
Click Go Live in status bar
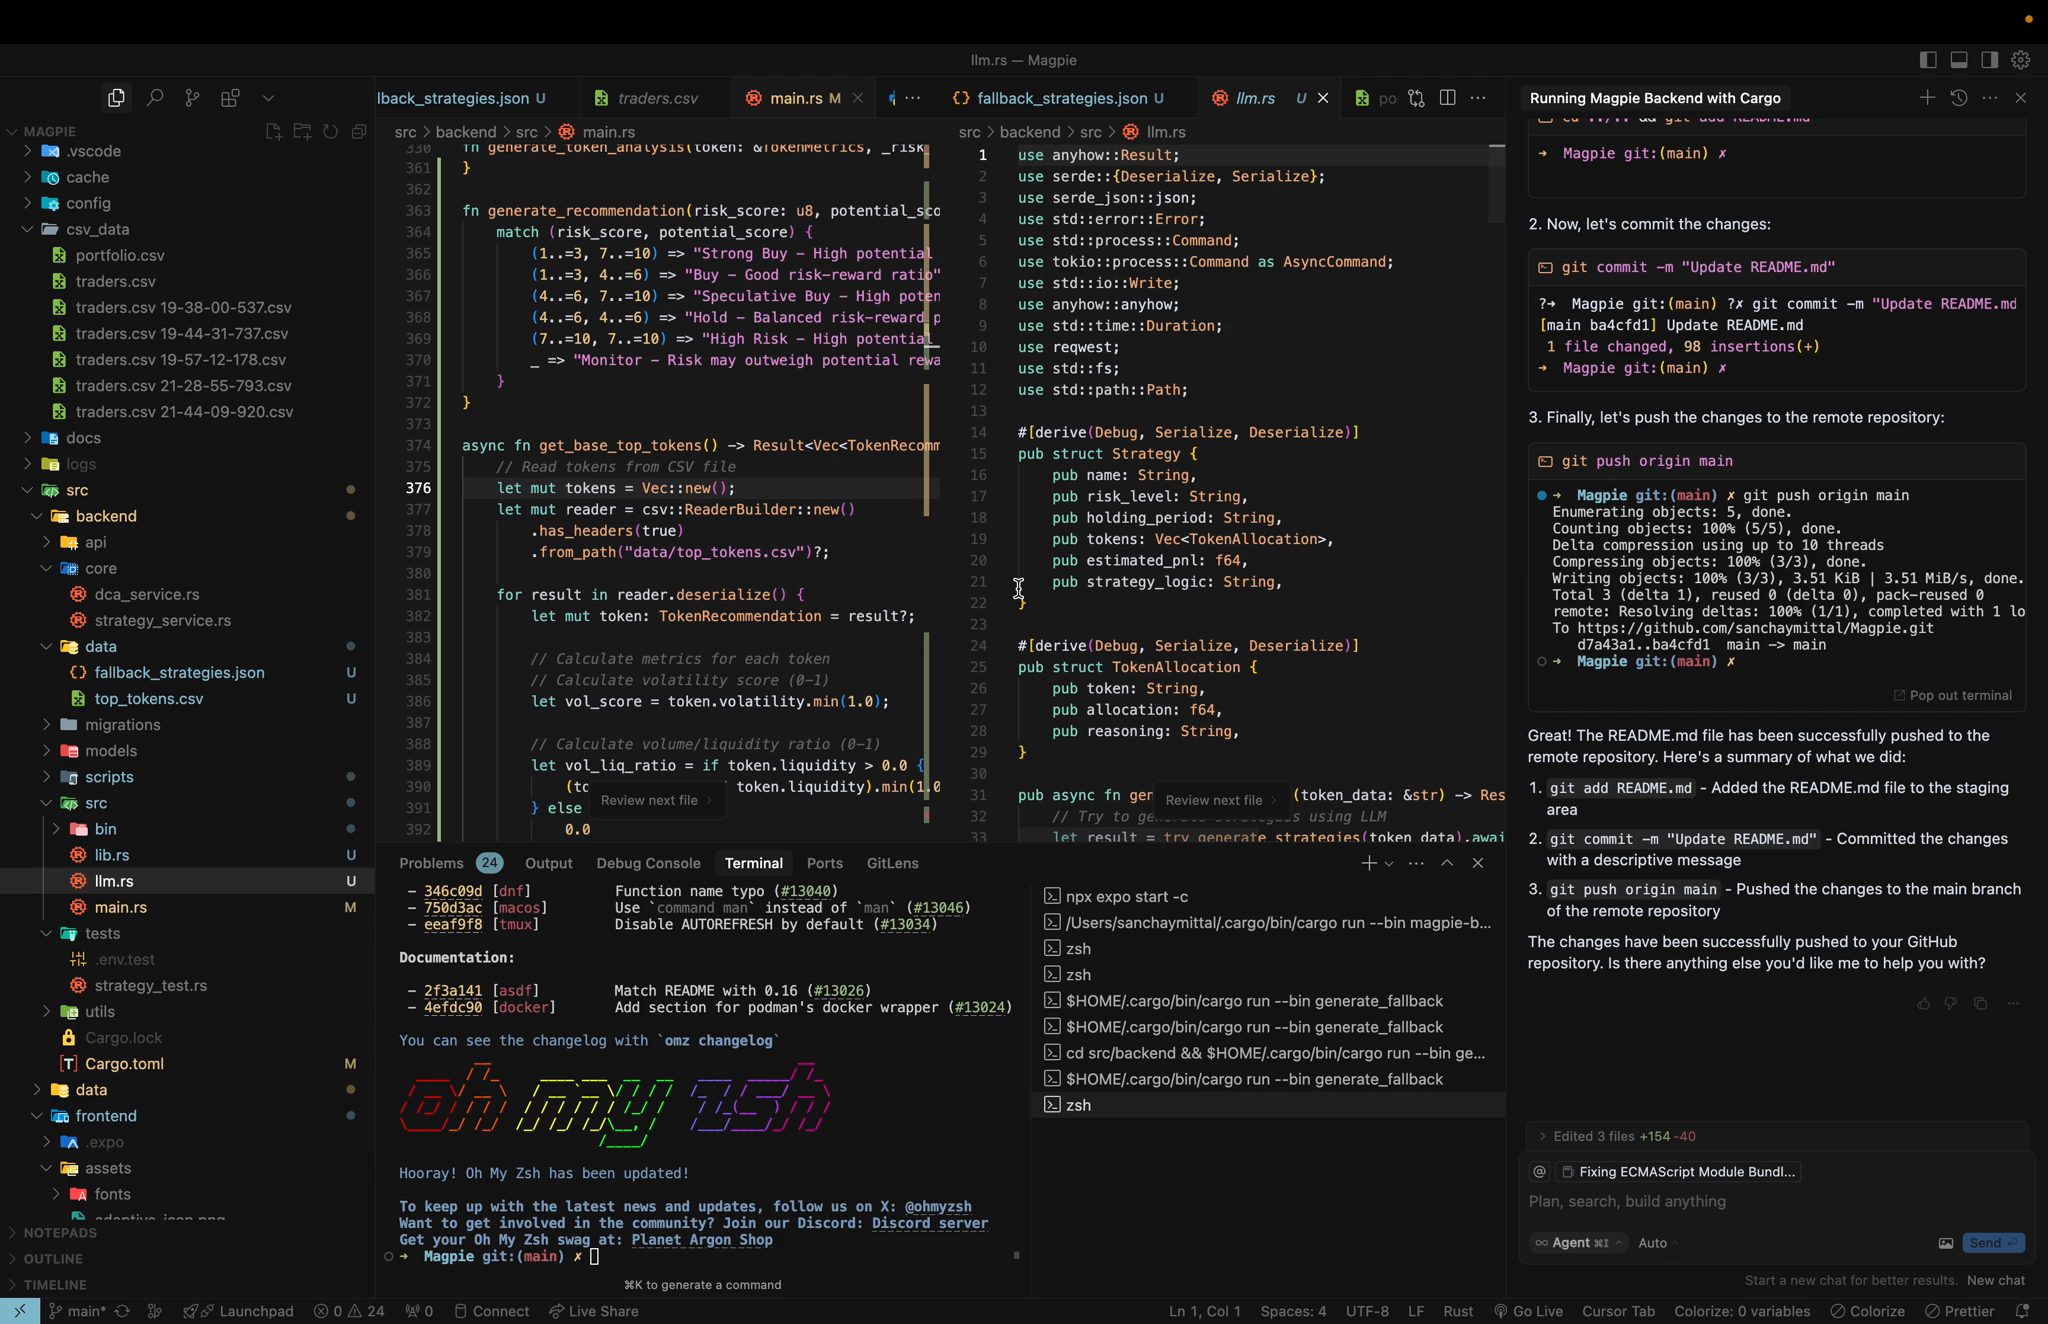(x=1528, y=1311)
